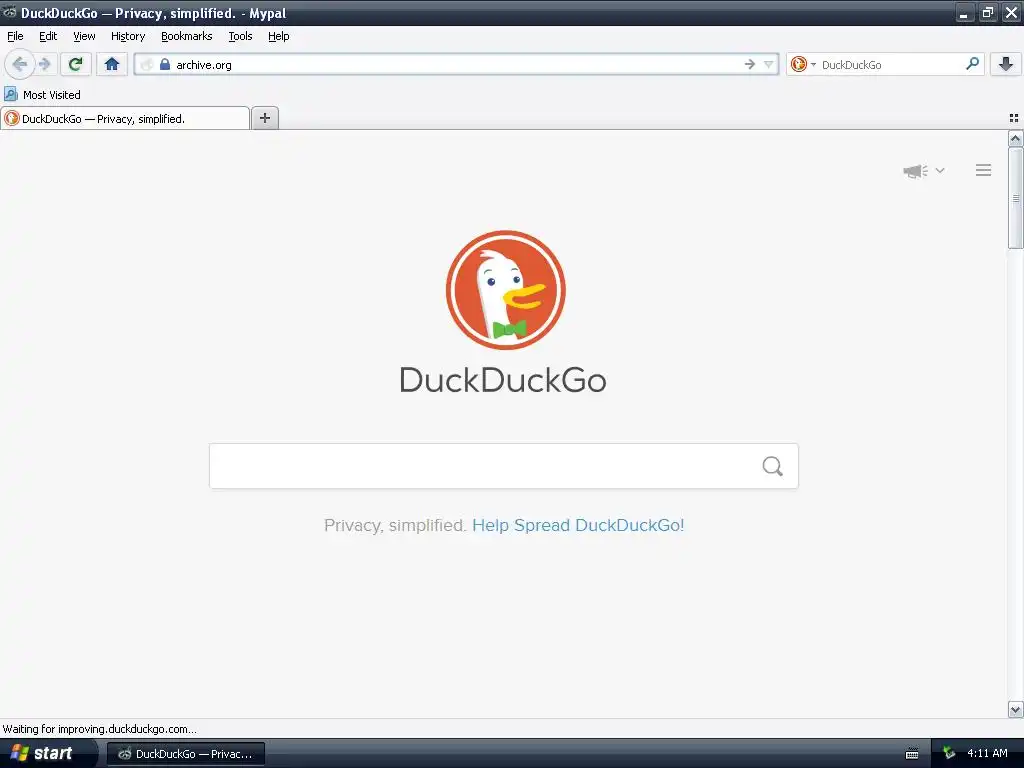Open the History menu
Screen dimensions: 1024x768
(x=128, y=36)
